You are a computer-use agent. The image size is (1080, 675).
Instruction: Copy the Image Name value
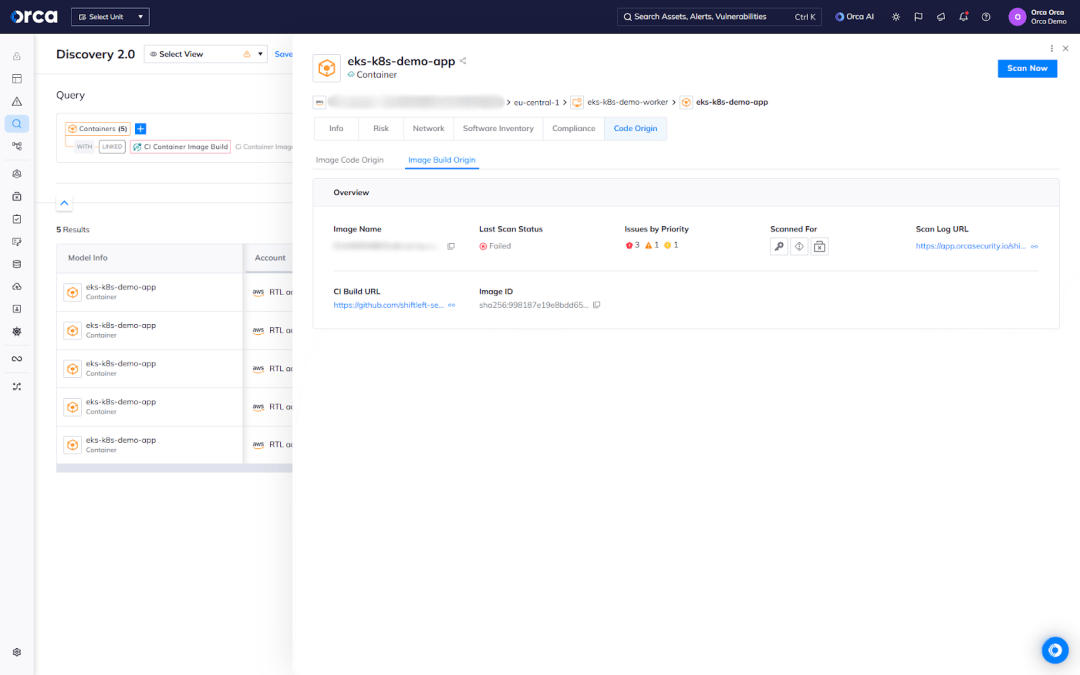(451, 246)
